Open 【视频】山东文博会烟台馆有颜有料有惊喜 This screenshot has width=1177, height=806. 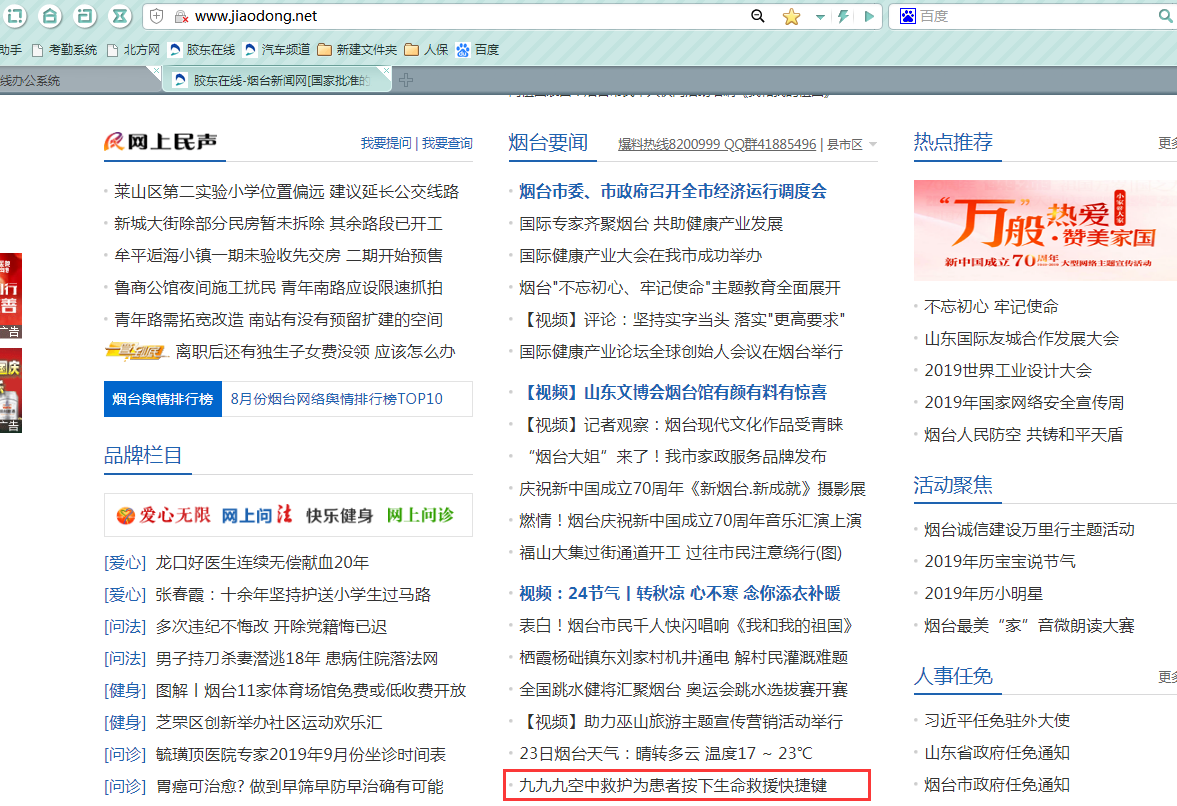673,392
